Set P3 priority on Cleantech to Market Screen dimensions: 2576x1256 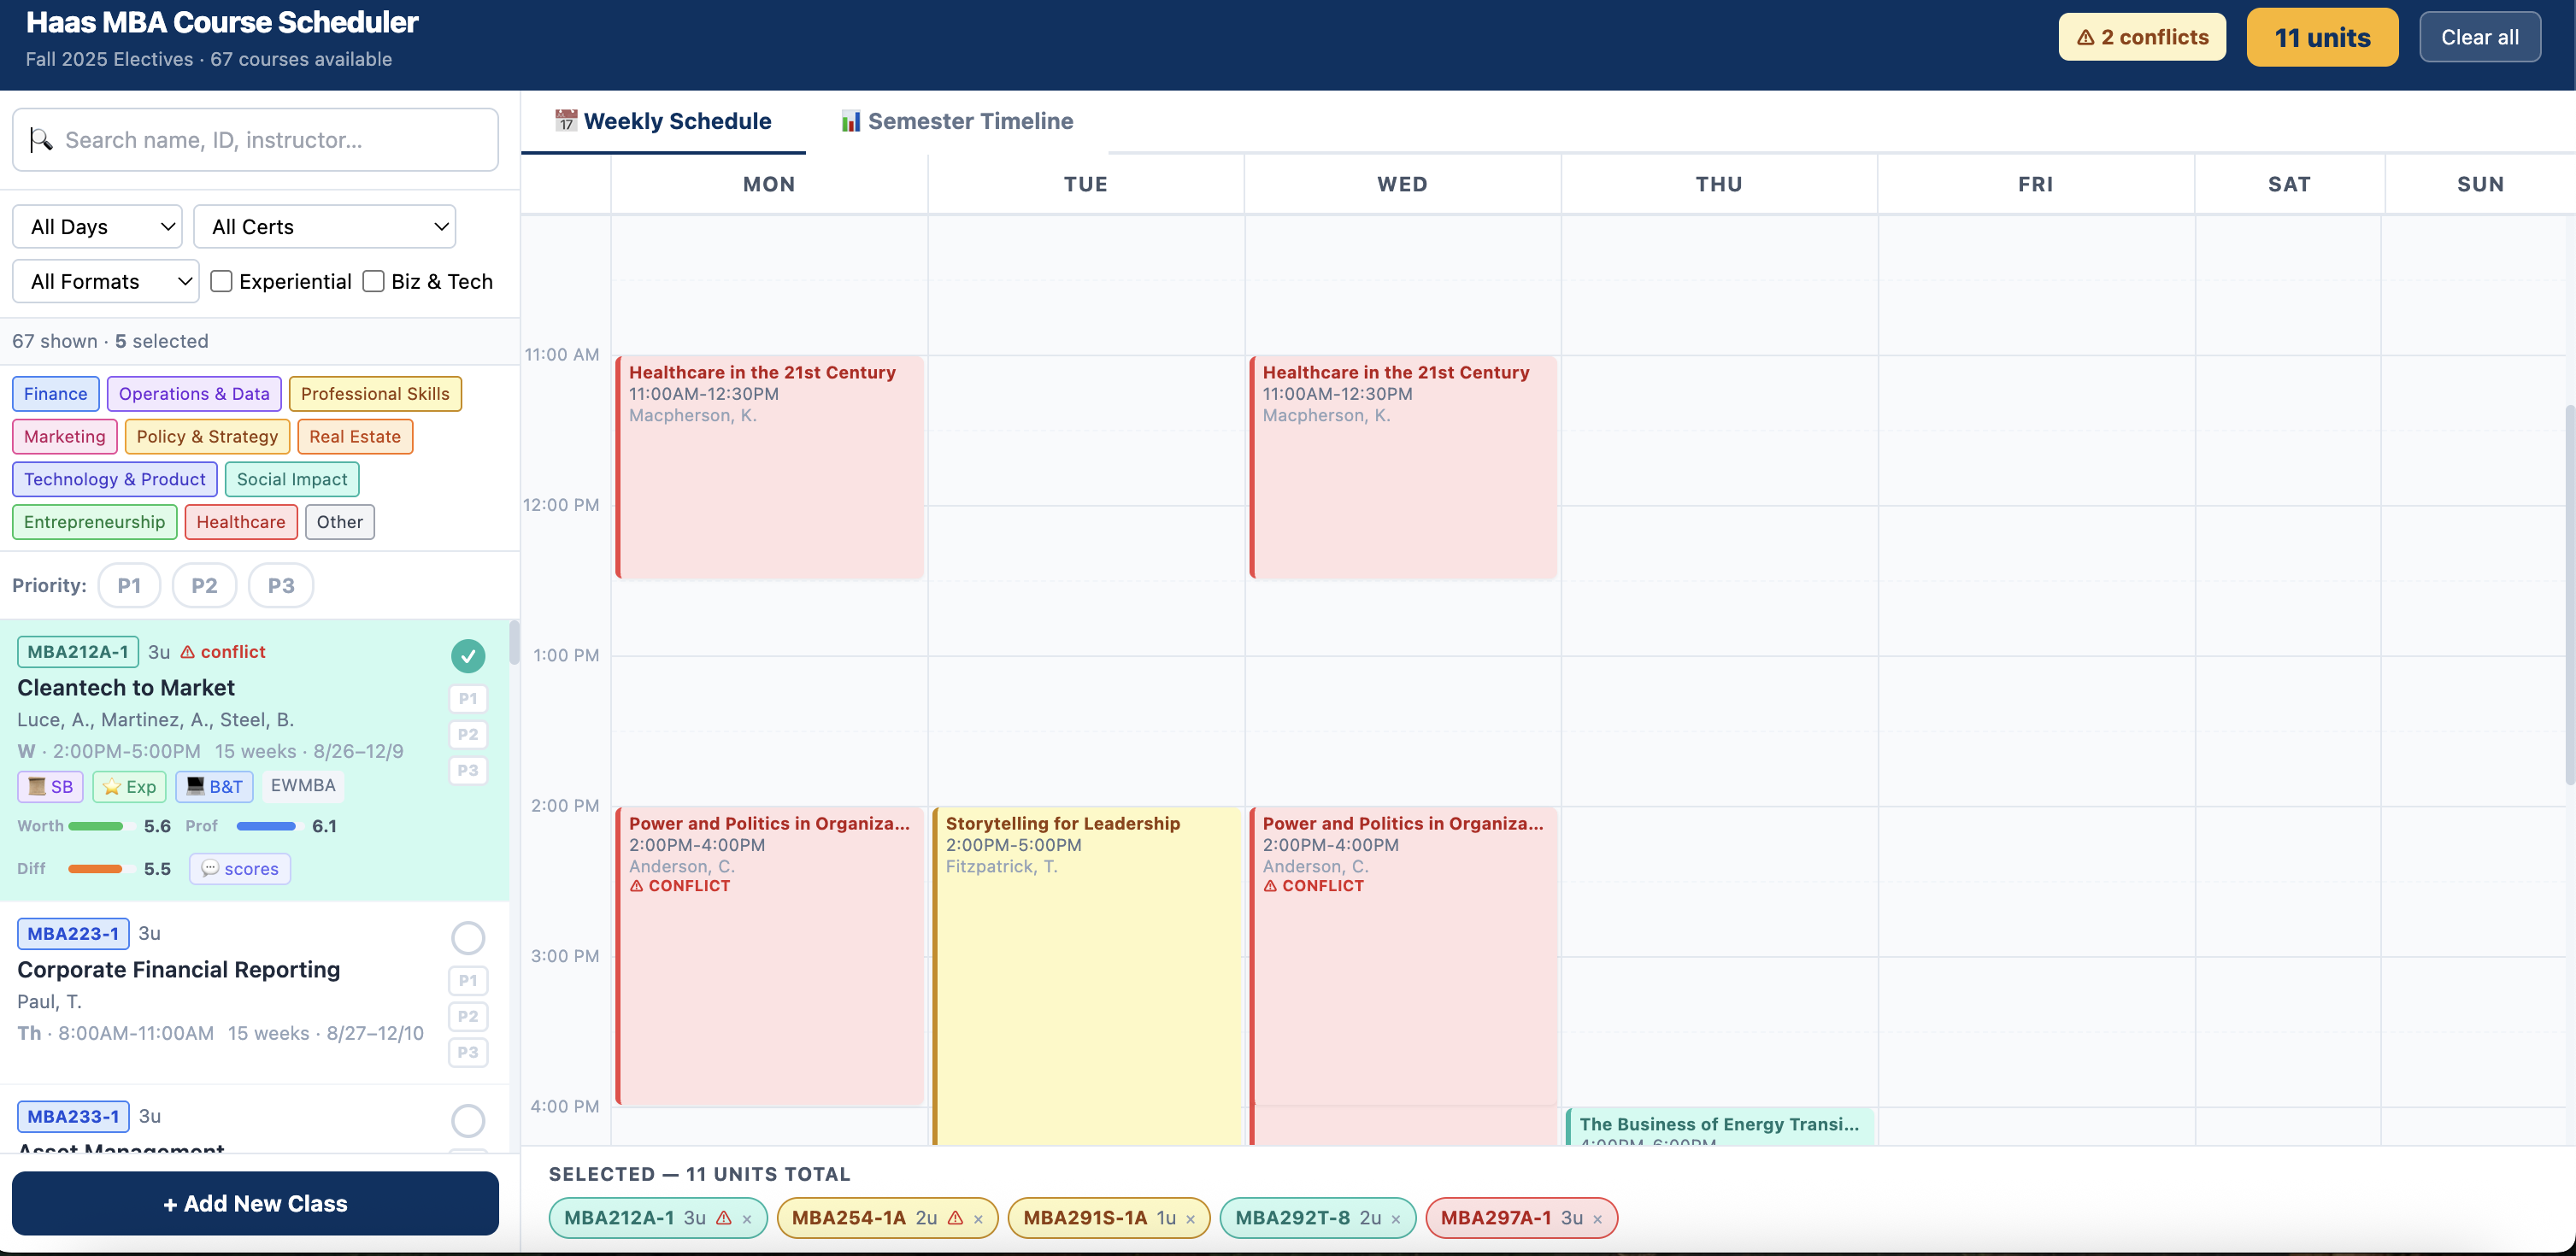point(468,771)
